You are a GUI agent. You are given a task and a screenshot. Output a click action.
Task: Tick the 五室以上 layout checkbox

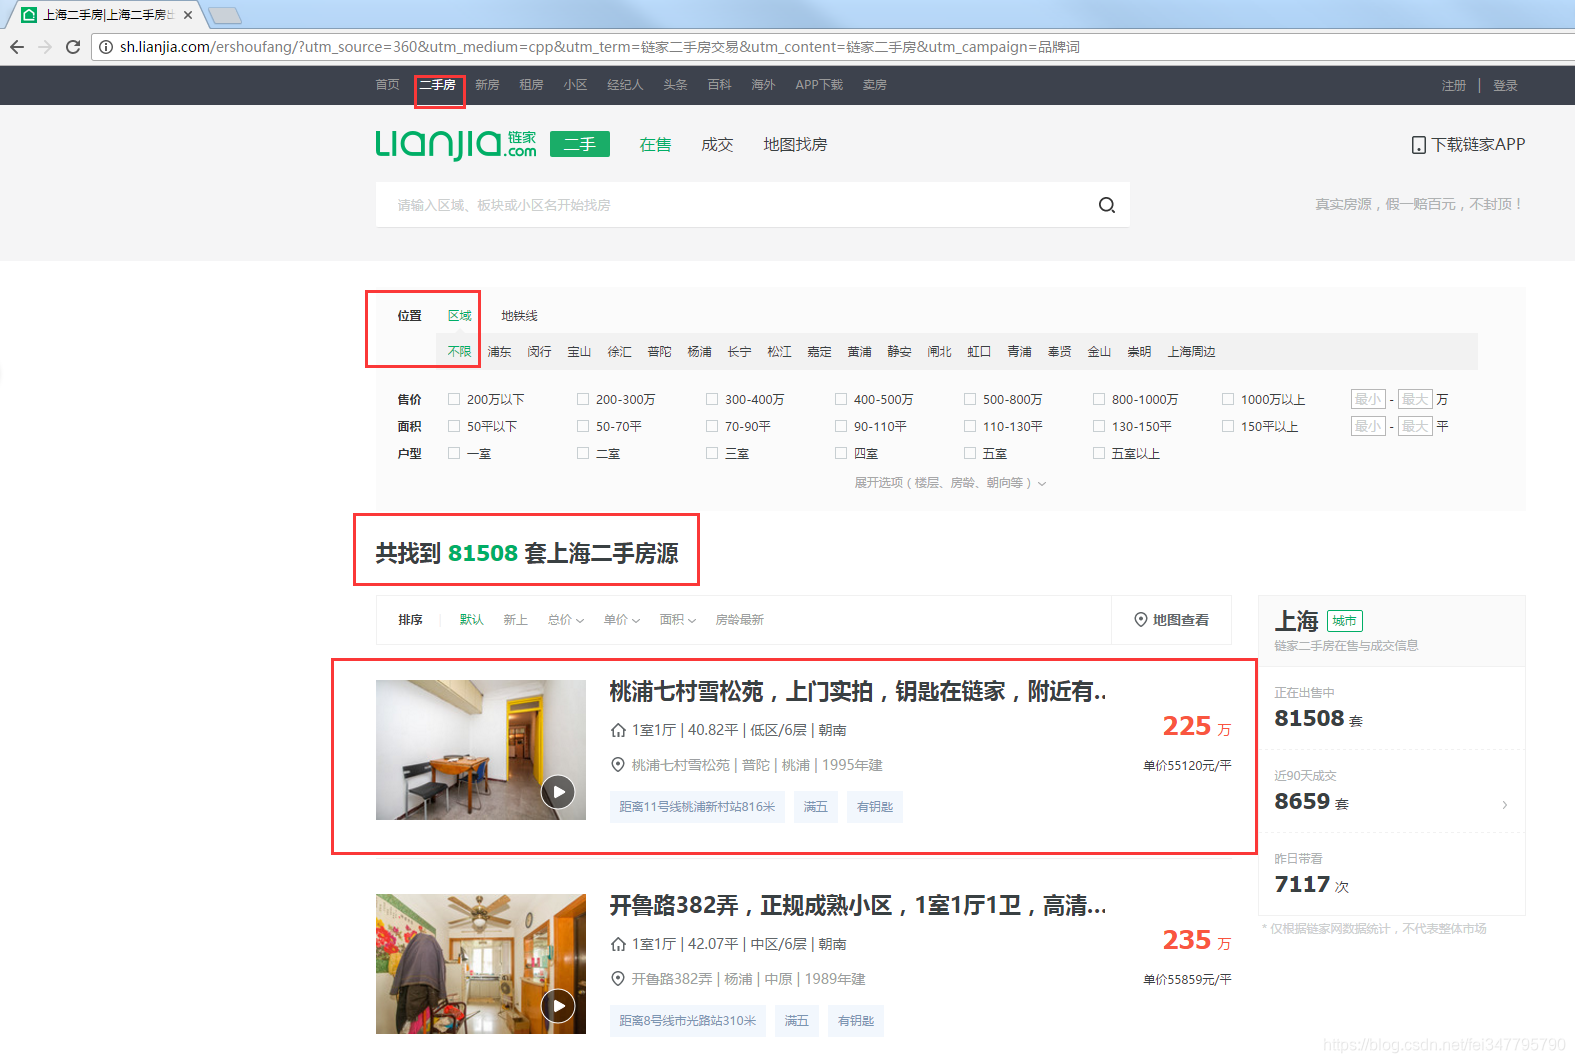coord(1099,453)
